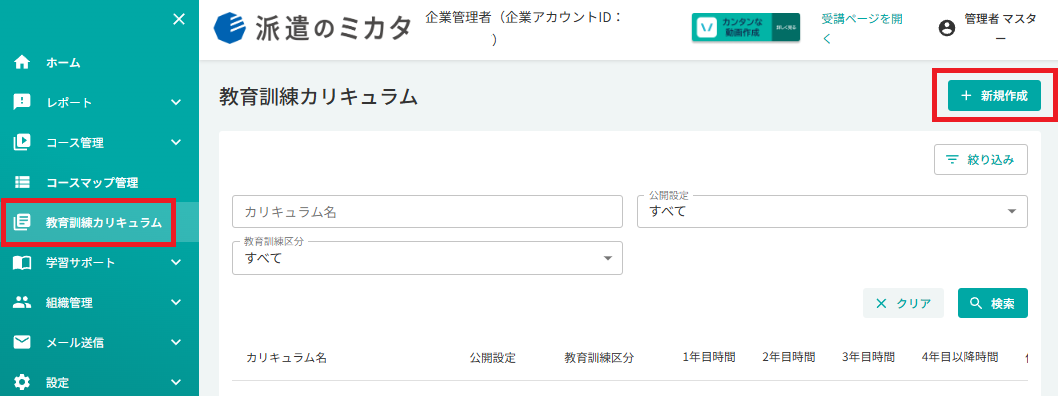Click the 4年目以降時間 column header
The image size is (1058, 396).
(959, 357)
